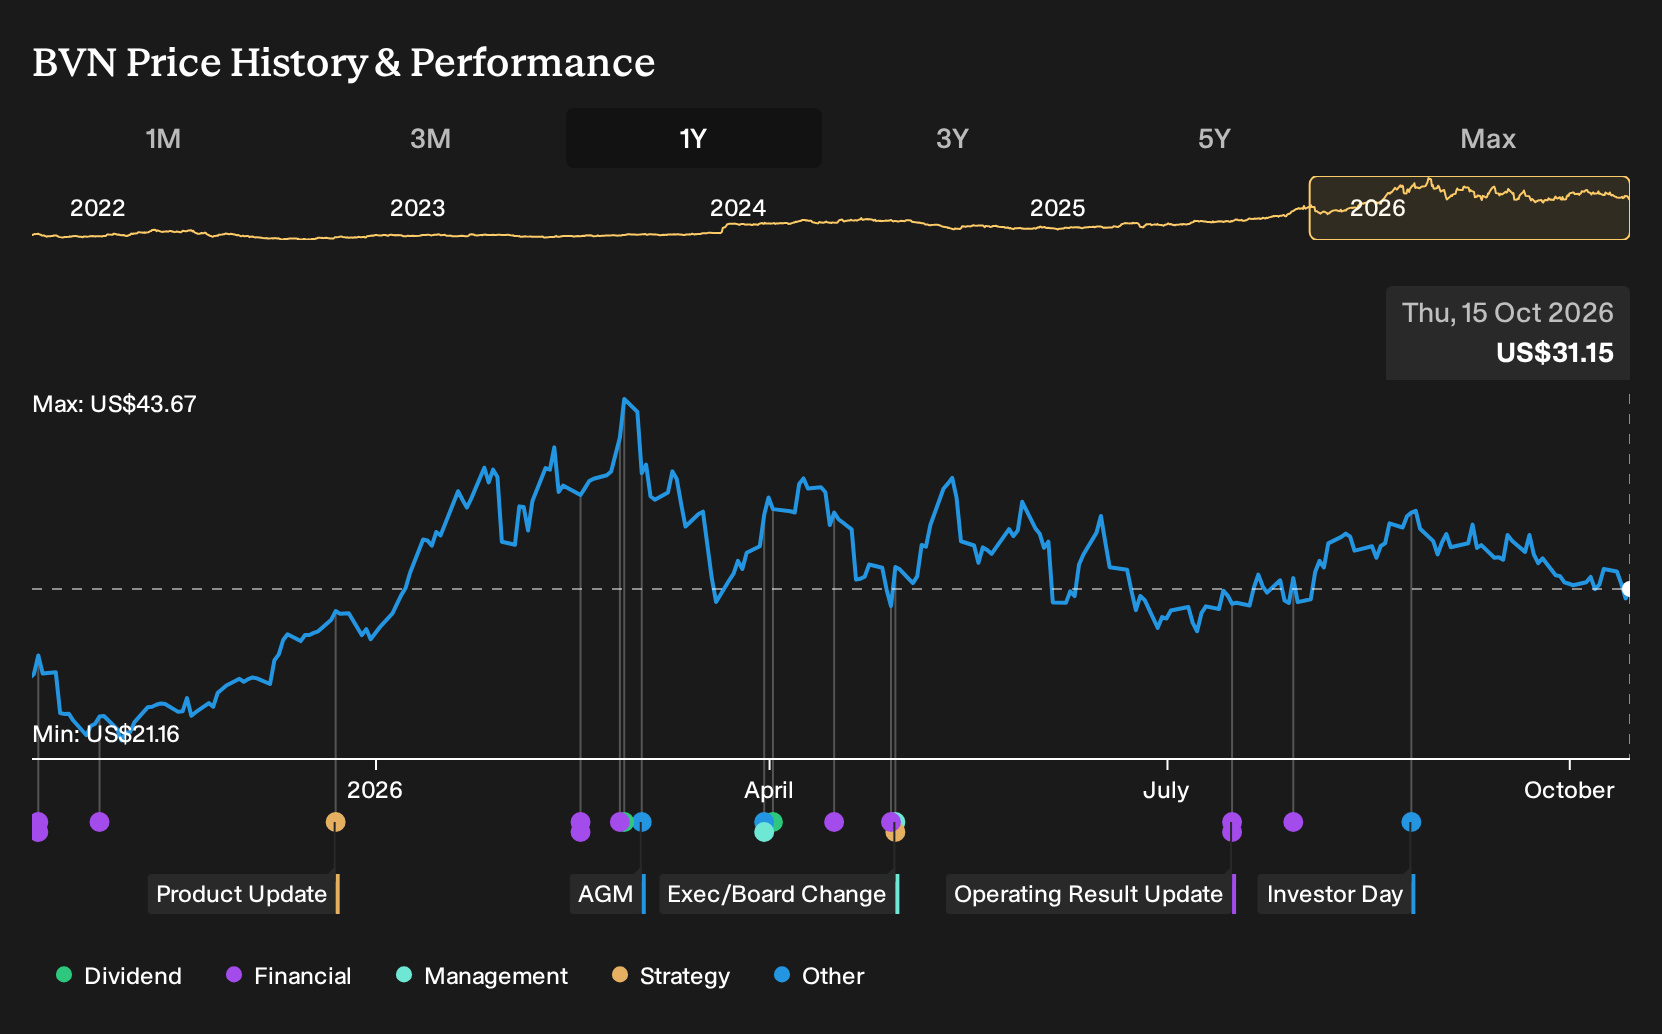1662x1034 pixels.
Task: Toggle the Financial legend filter
Action: [288, 976]
